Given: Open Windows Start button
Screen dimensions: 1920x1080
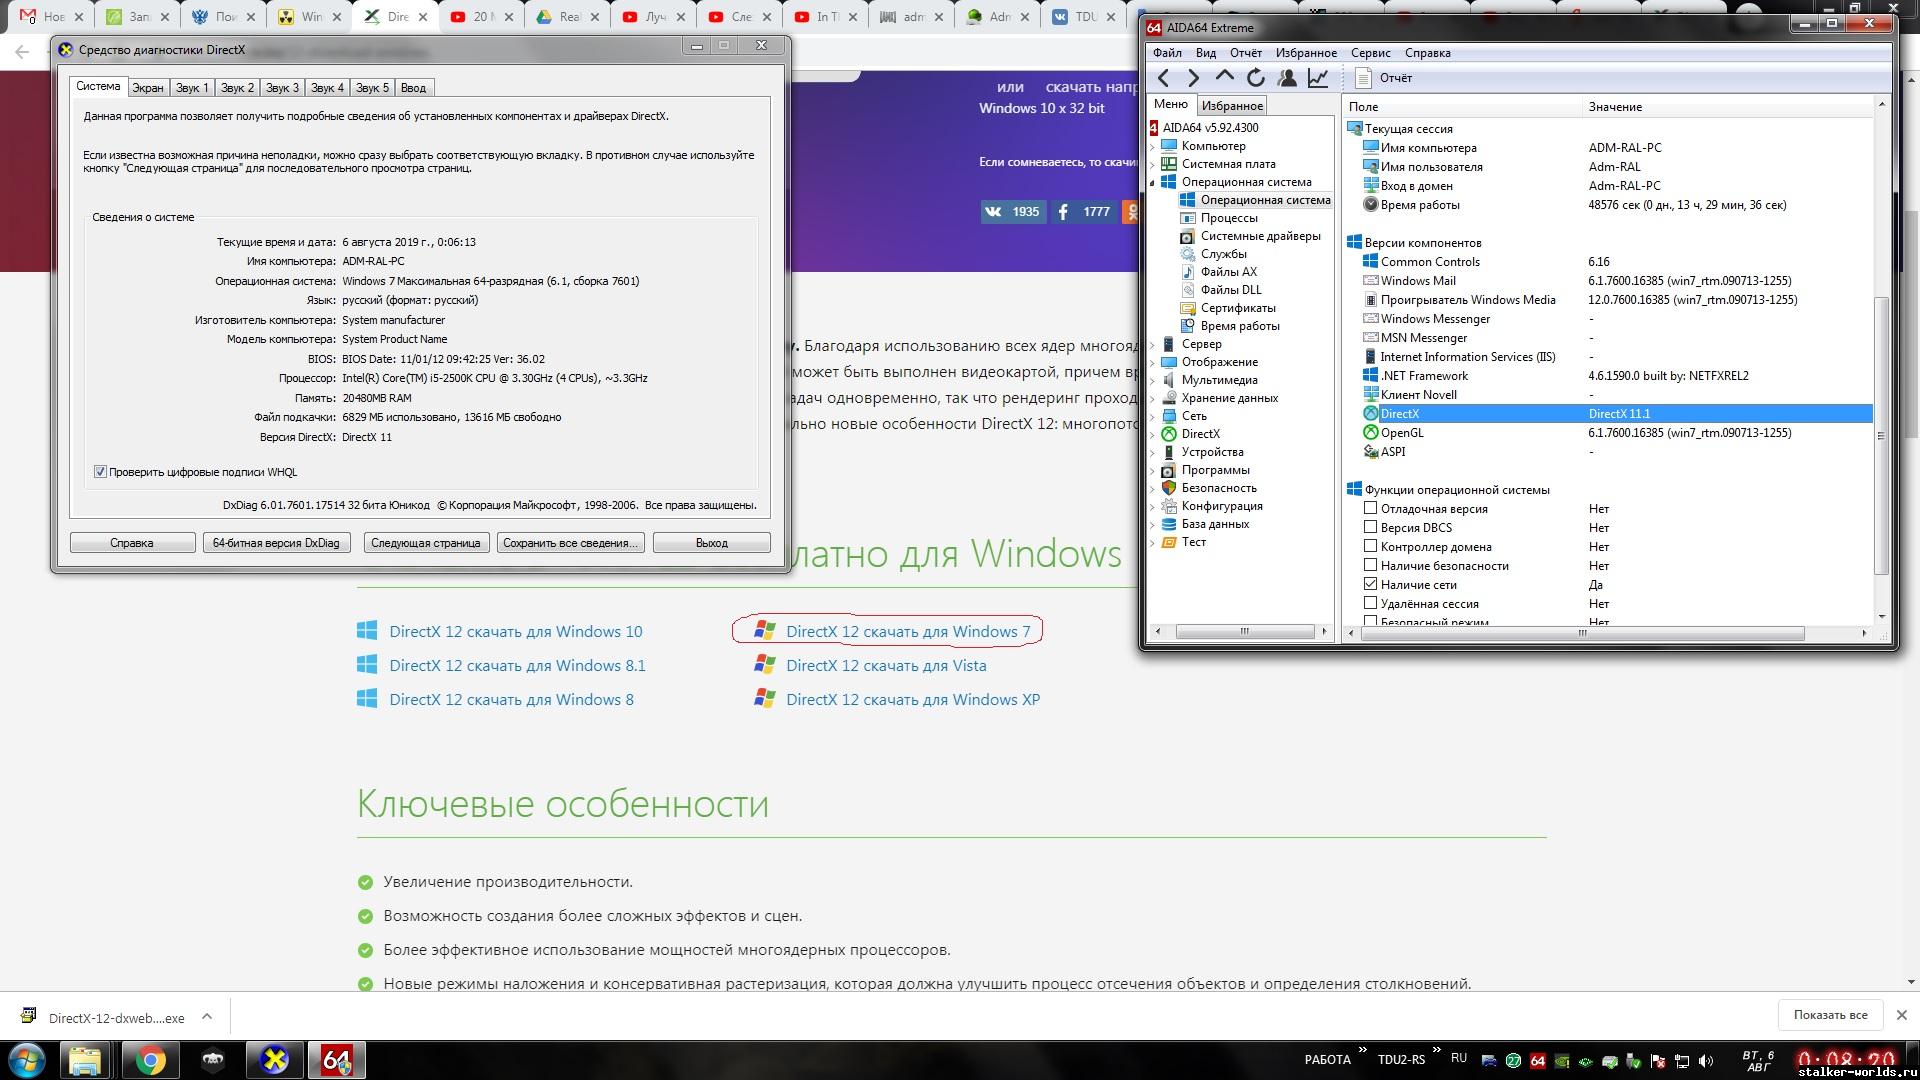Looking at the screenshot, I should click(x=28, y=1060).
